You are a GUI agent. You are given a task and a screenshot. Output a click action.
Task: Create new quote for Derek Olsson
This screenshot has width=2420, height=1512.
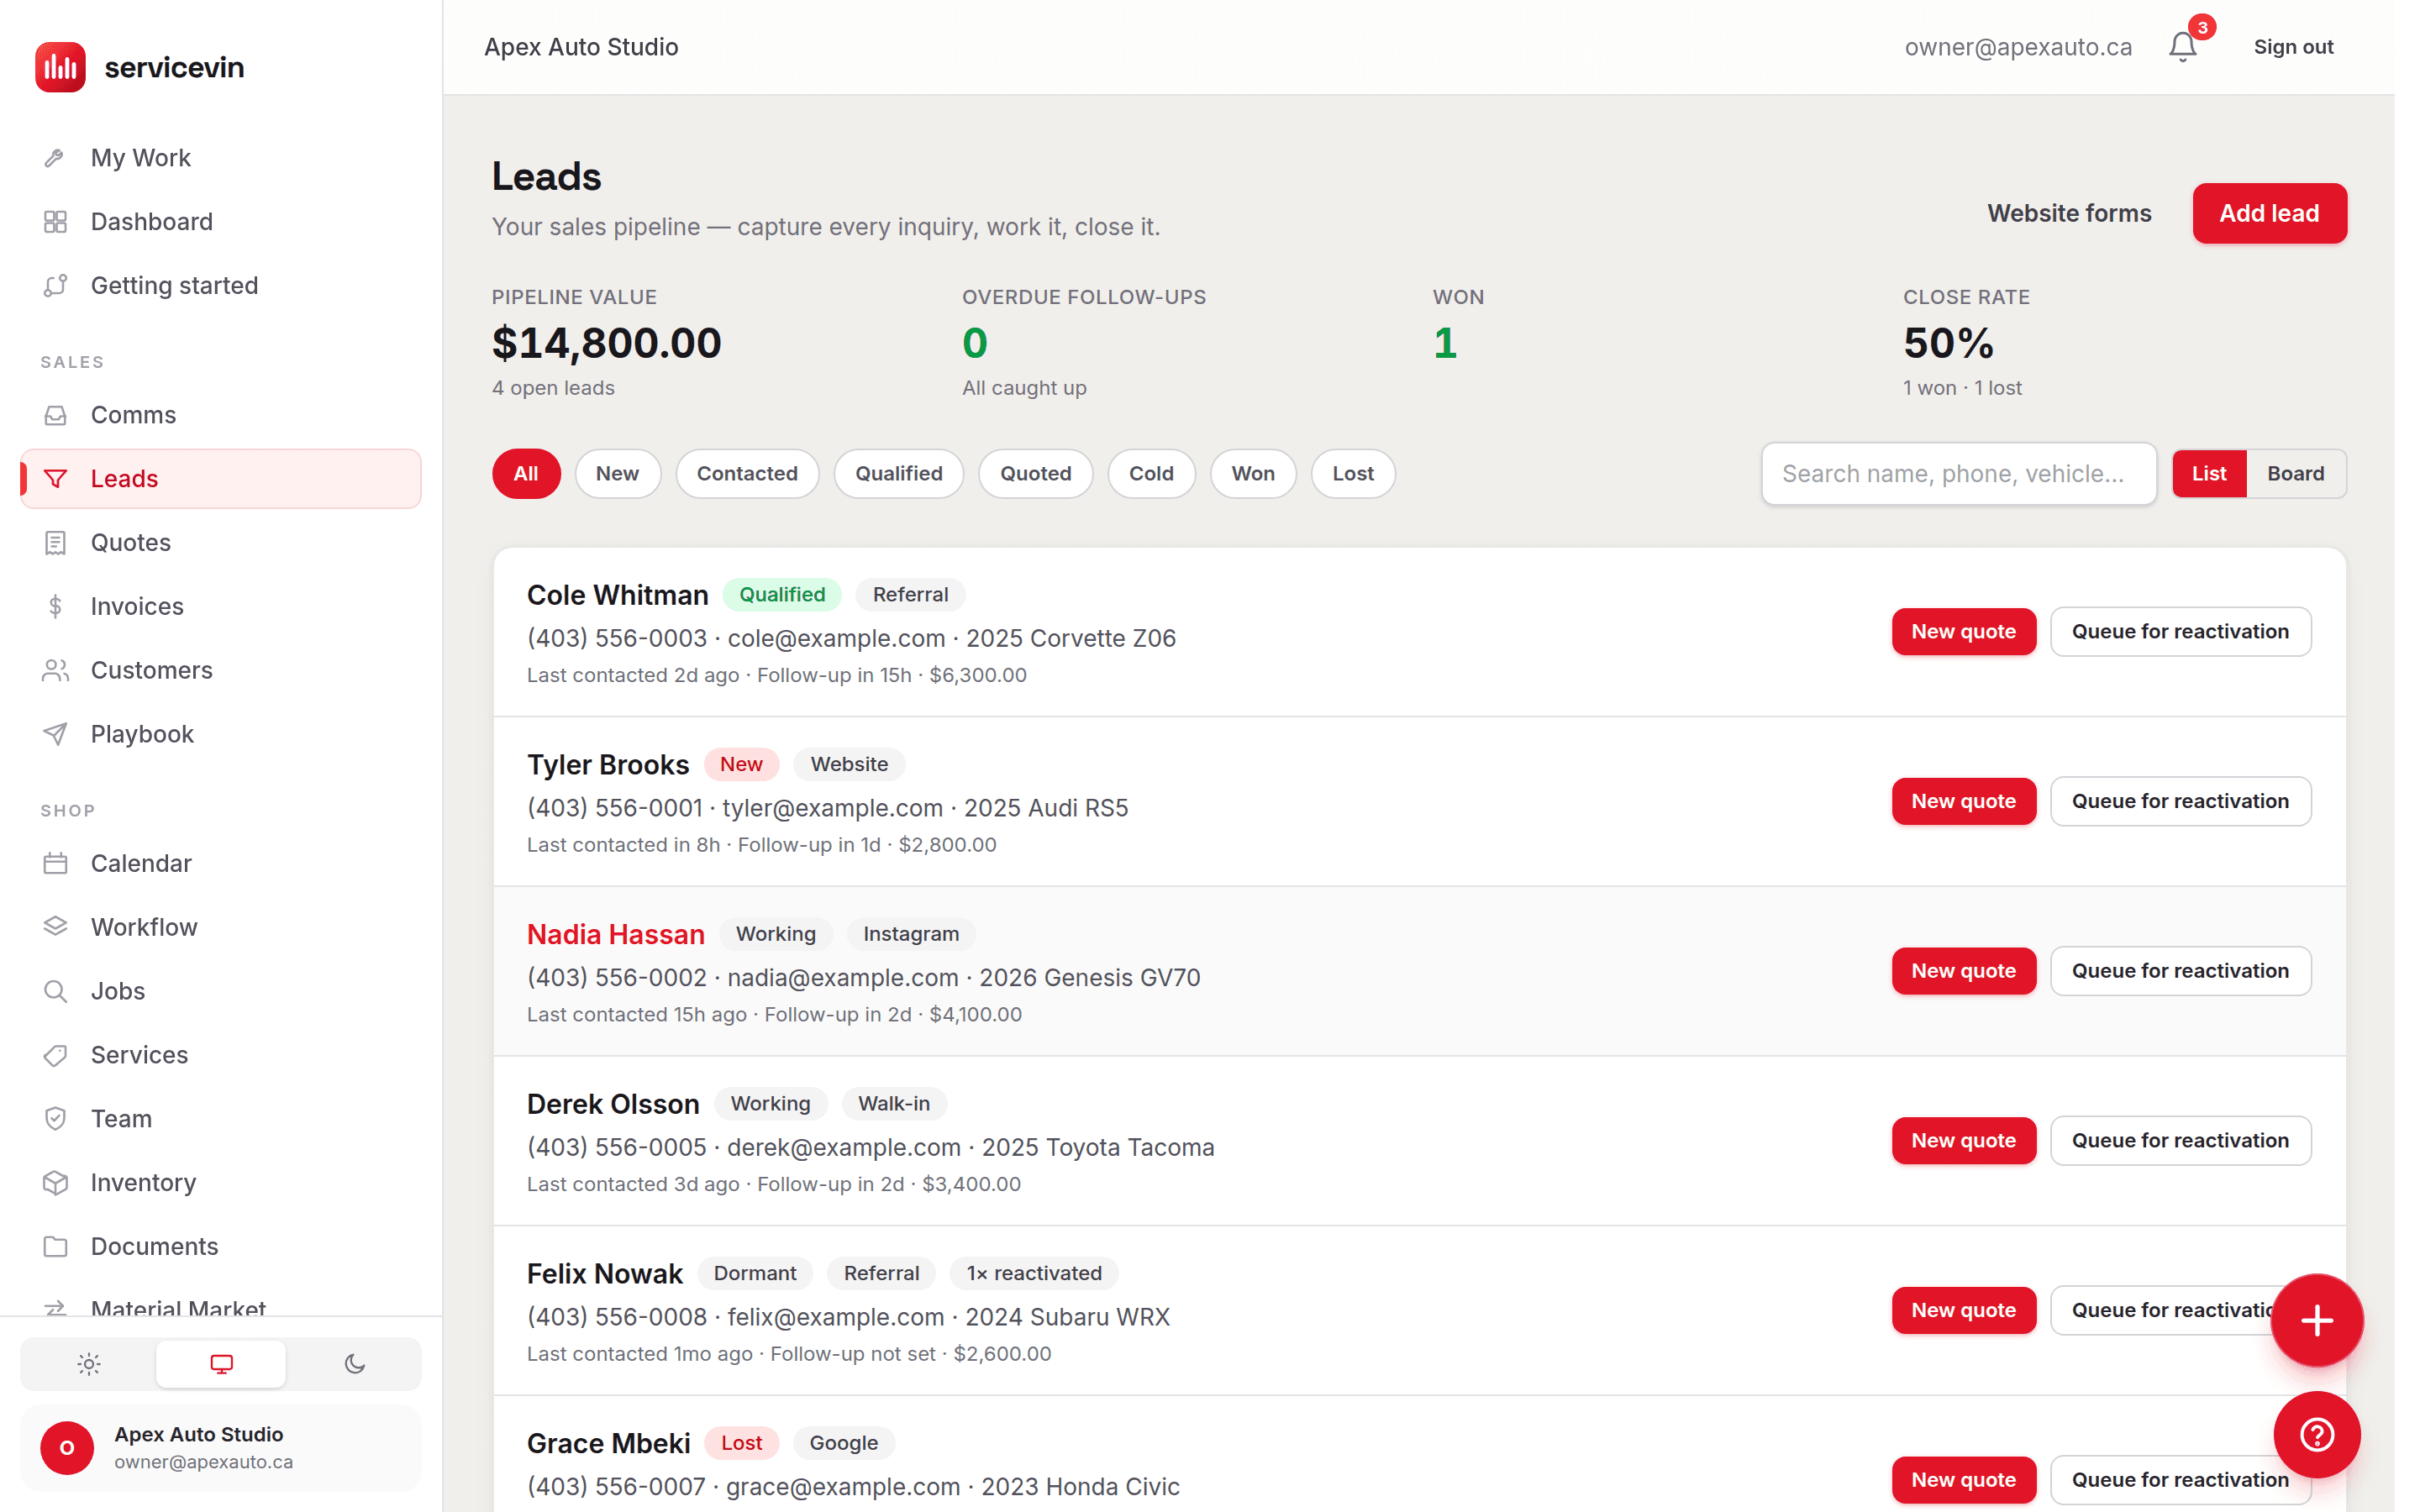click(1963, 1142)
